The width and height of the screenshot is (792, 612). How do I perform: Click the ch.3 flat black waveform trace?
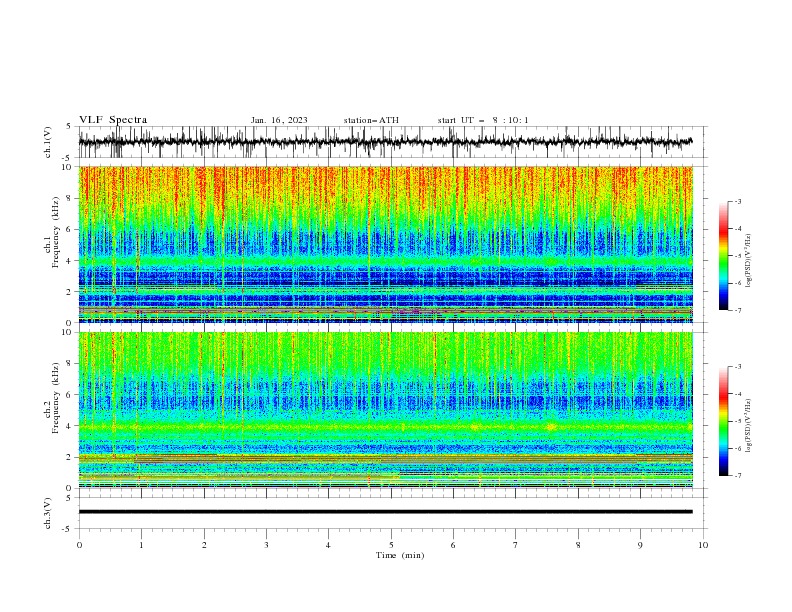pyautogui.click(x=385, y=512)
